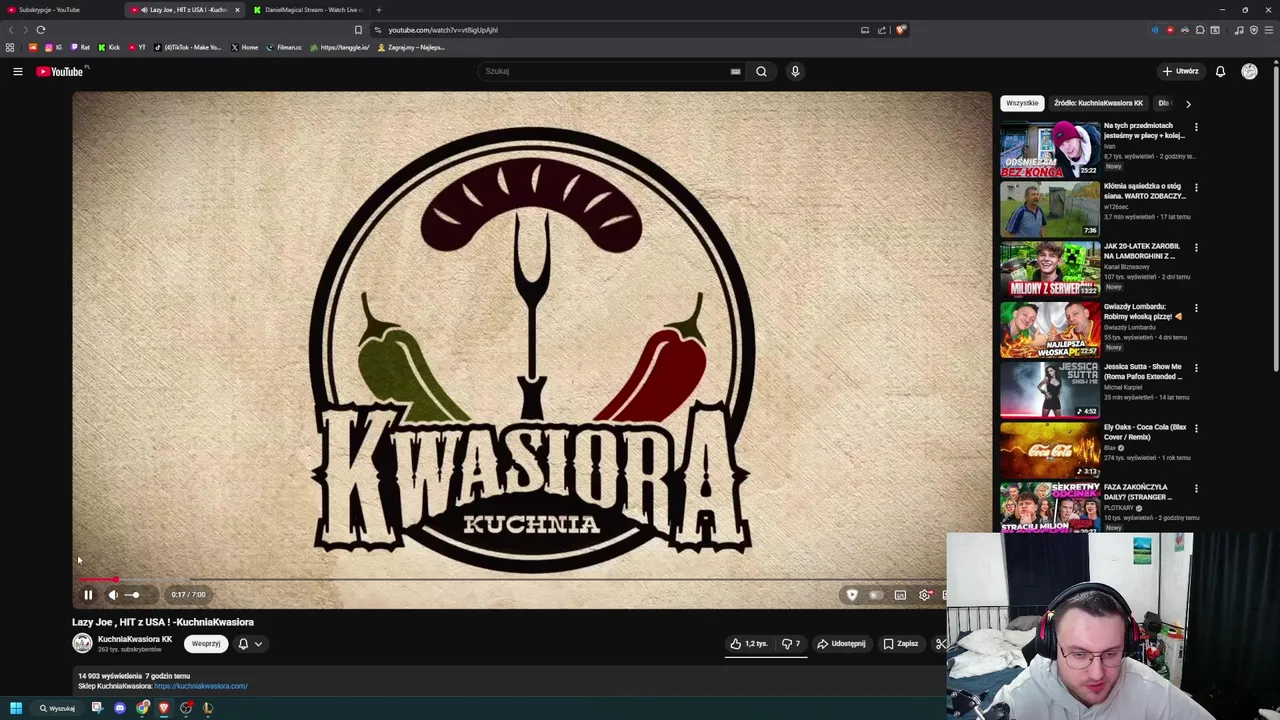Open the Windows Start menu

pos(15,708)
